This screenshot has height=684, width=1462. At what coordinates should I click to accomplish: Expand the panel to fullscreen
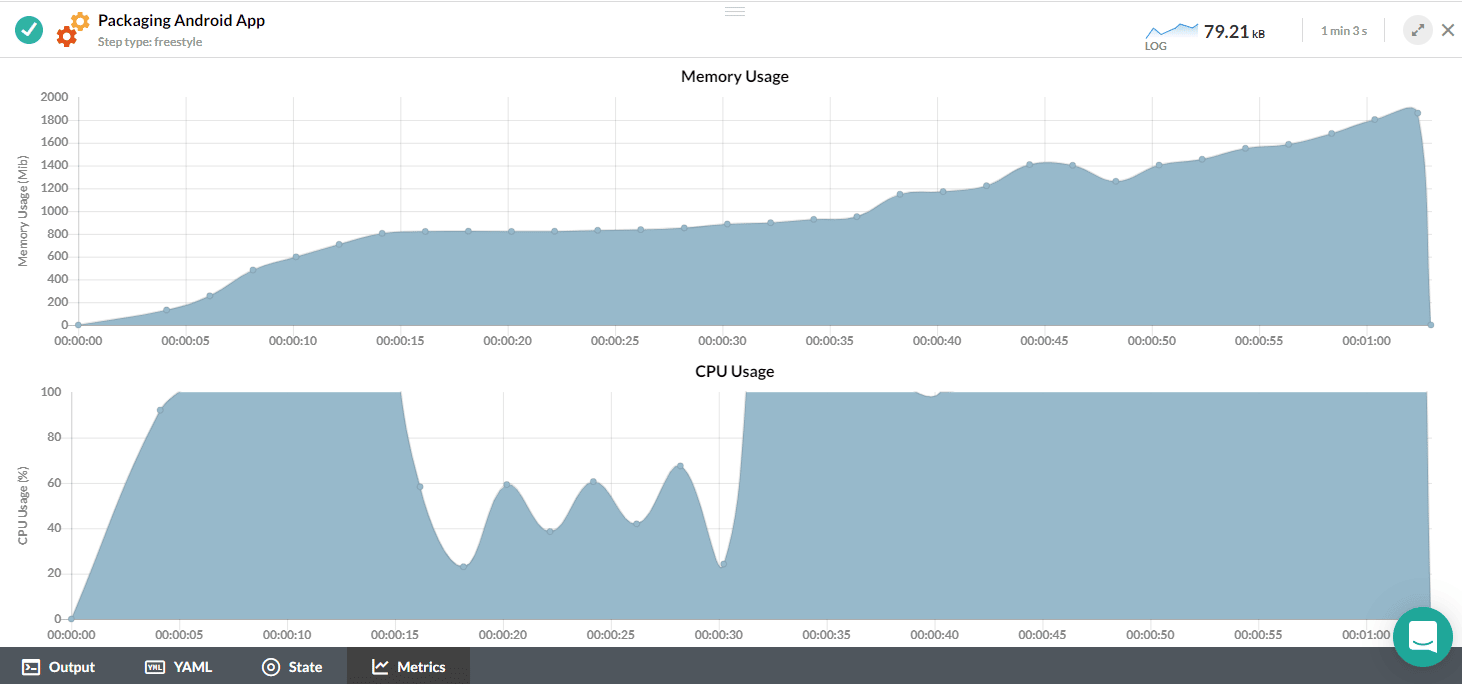coord(1417,30)
